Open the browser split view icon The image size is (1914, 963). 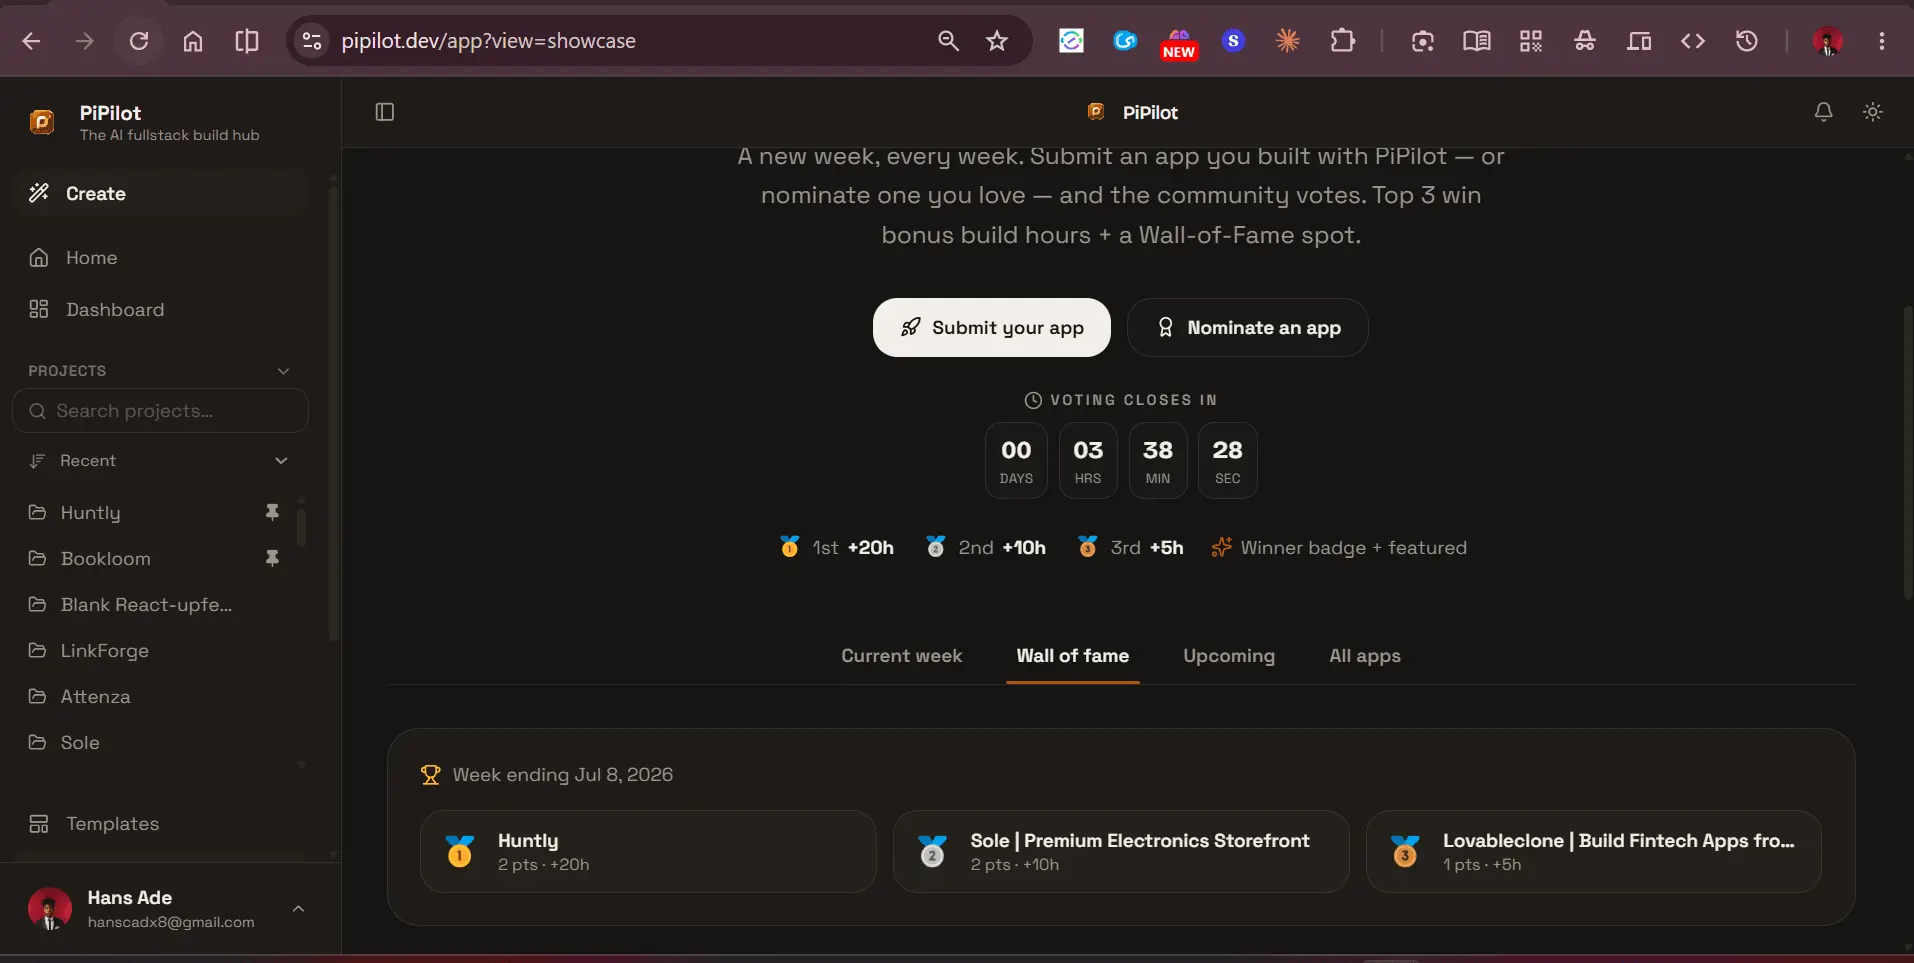point(247,41)
